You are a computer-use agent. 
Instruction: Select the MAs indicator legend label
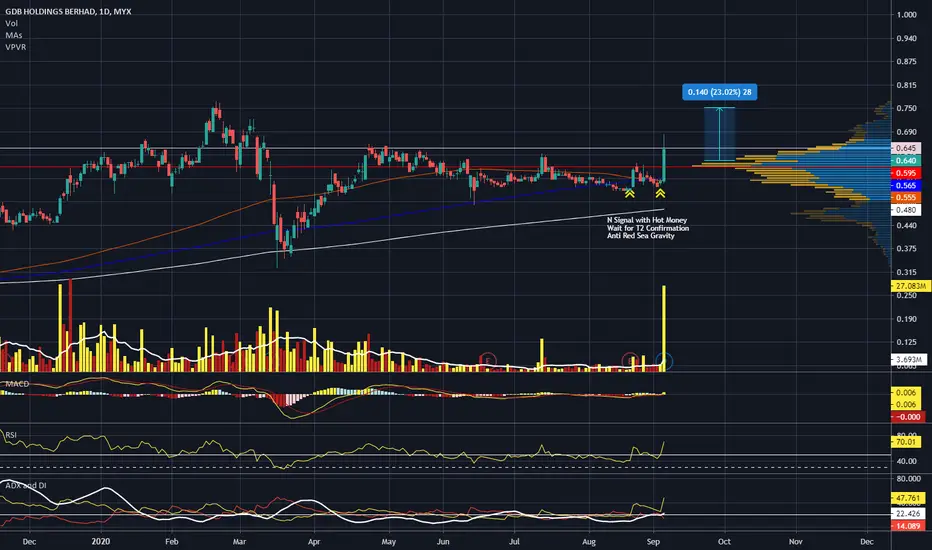(14, 35)
